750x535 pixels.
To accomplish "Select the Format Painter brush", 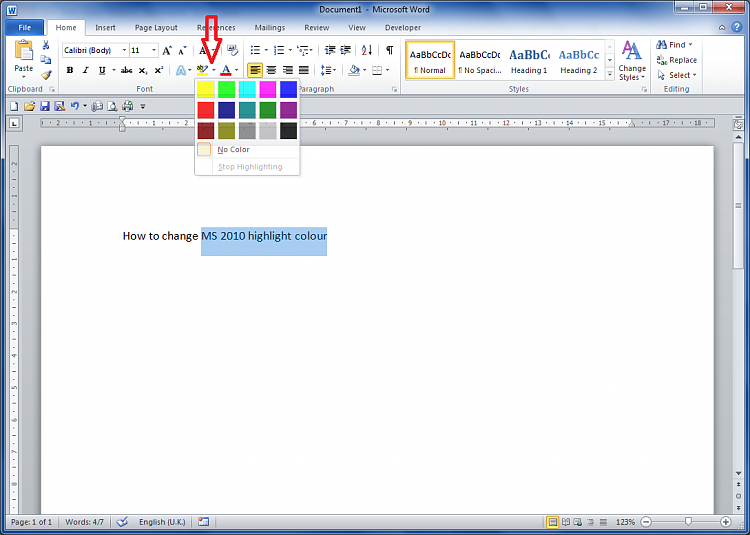I will pos(46,75).
